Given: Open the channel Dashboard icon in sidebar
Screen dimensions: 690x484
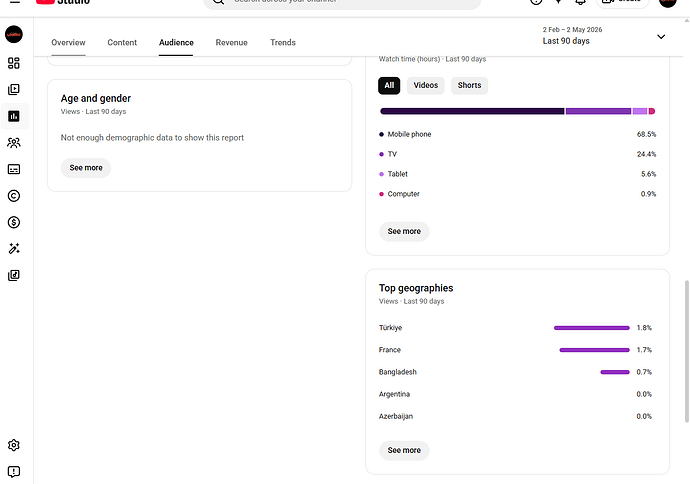Looking at the screenshot, I should [x=14, y=63].
